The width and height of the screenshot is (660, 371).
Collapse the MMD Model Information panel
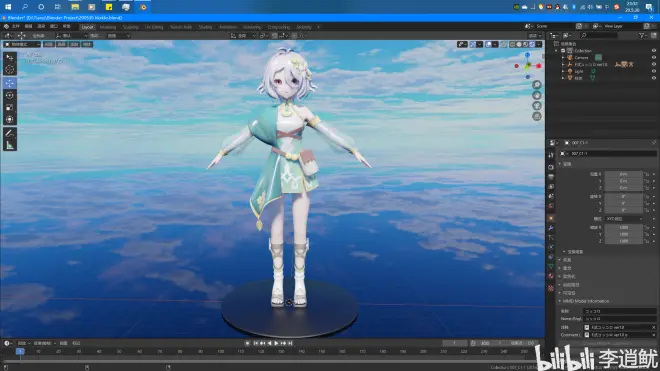[x=585, y=301]
